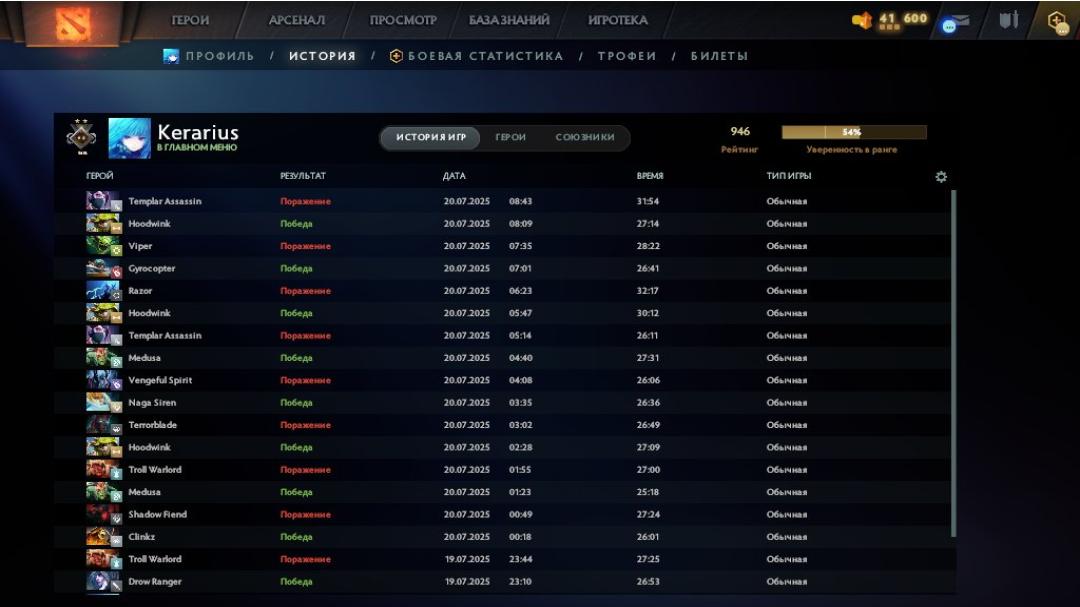Click the ТИП ИГРЫ column header
1080x607 pixels.
coord(789,176)
